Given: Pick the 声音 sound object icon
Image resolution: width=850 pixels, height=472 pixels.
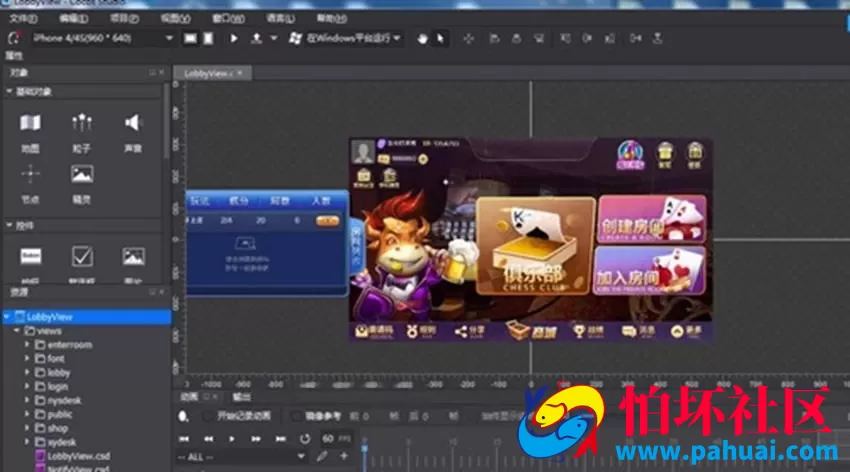Looking at the screenshot, I should [133, 123].
